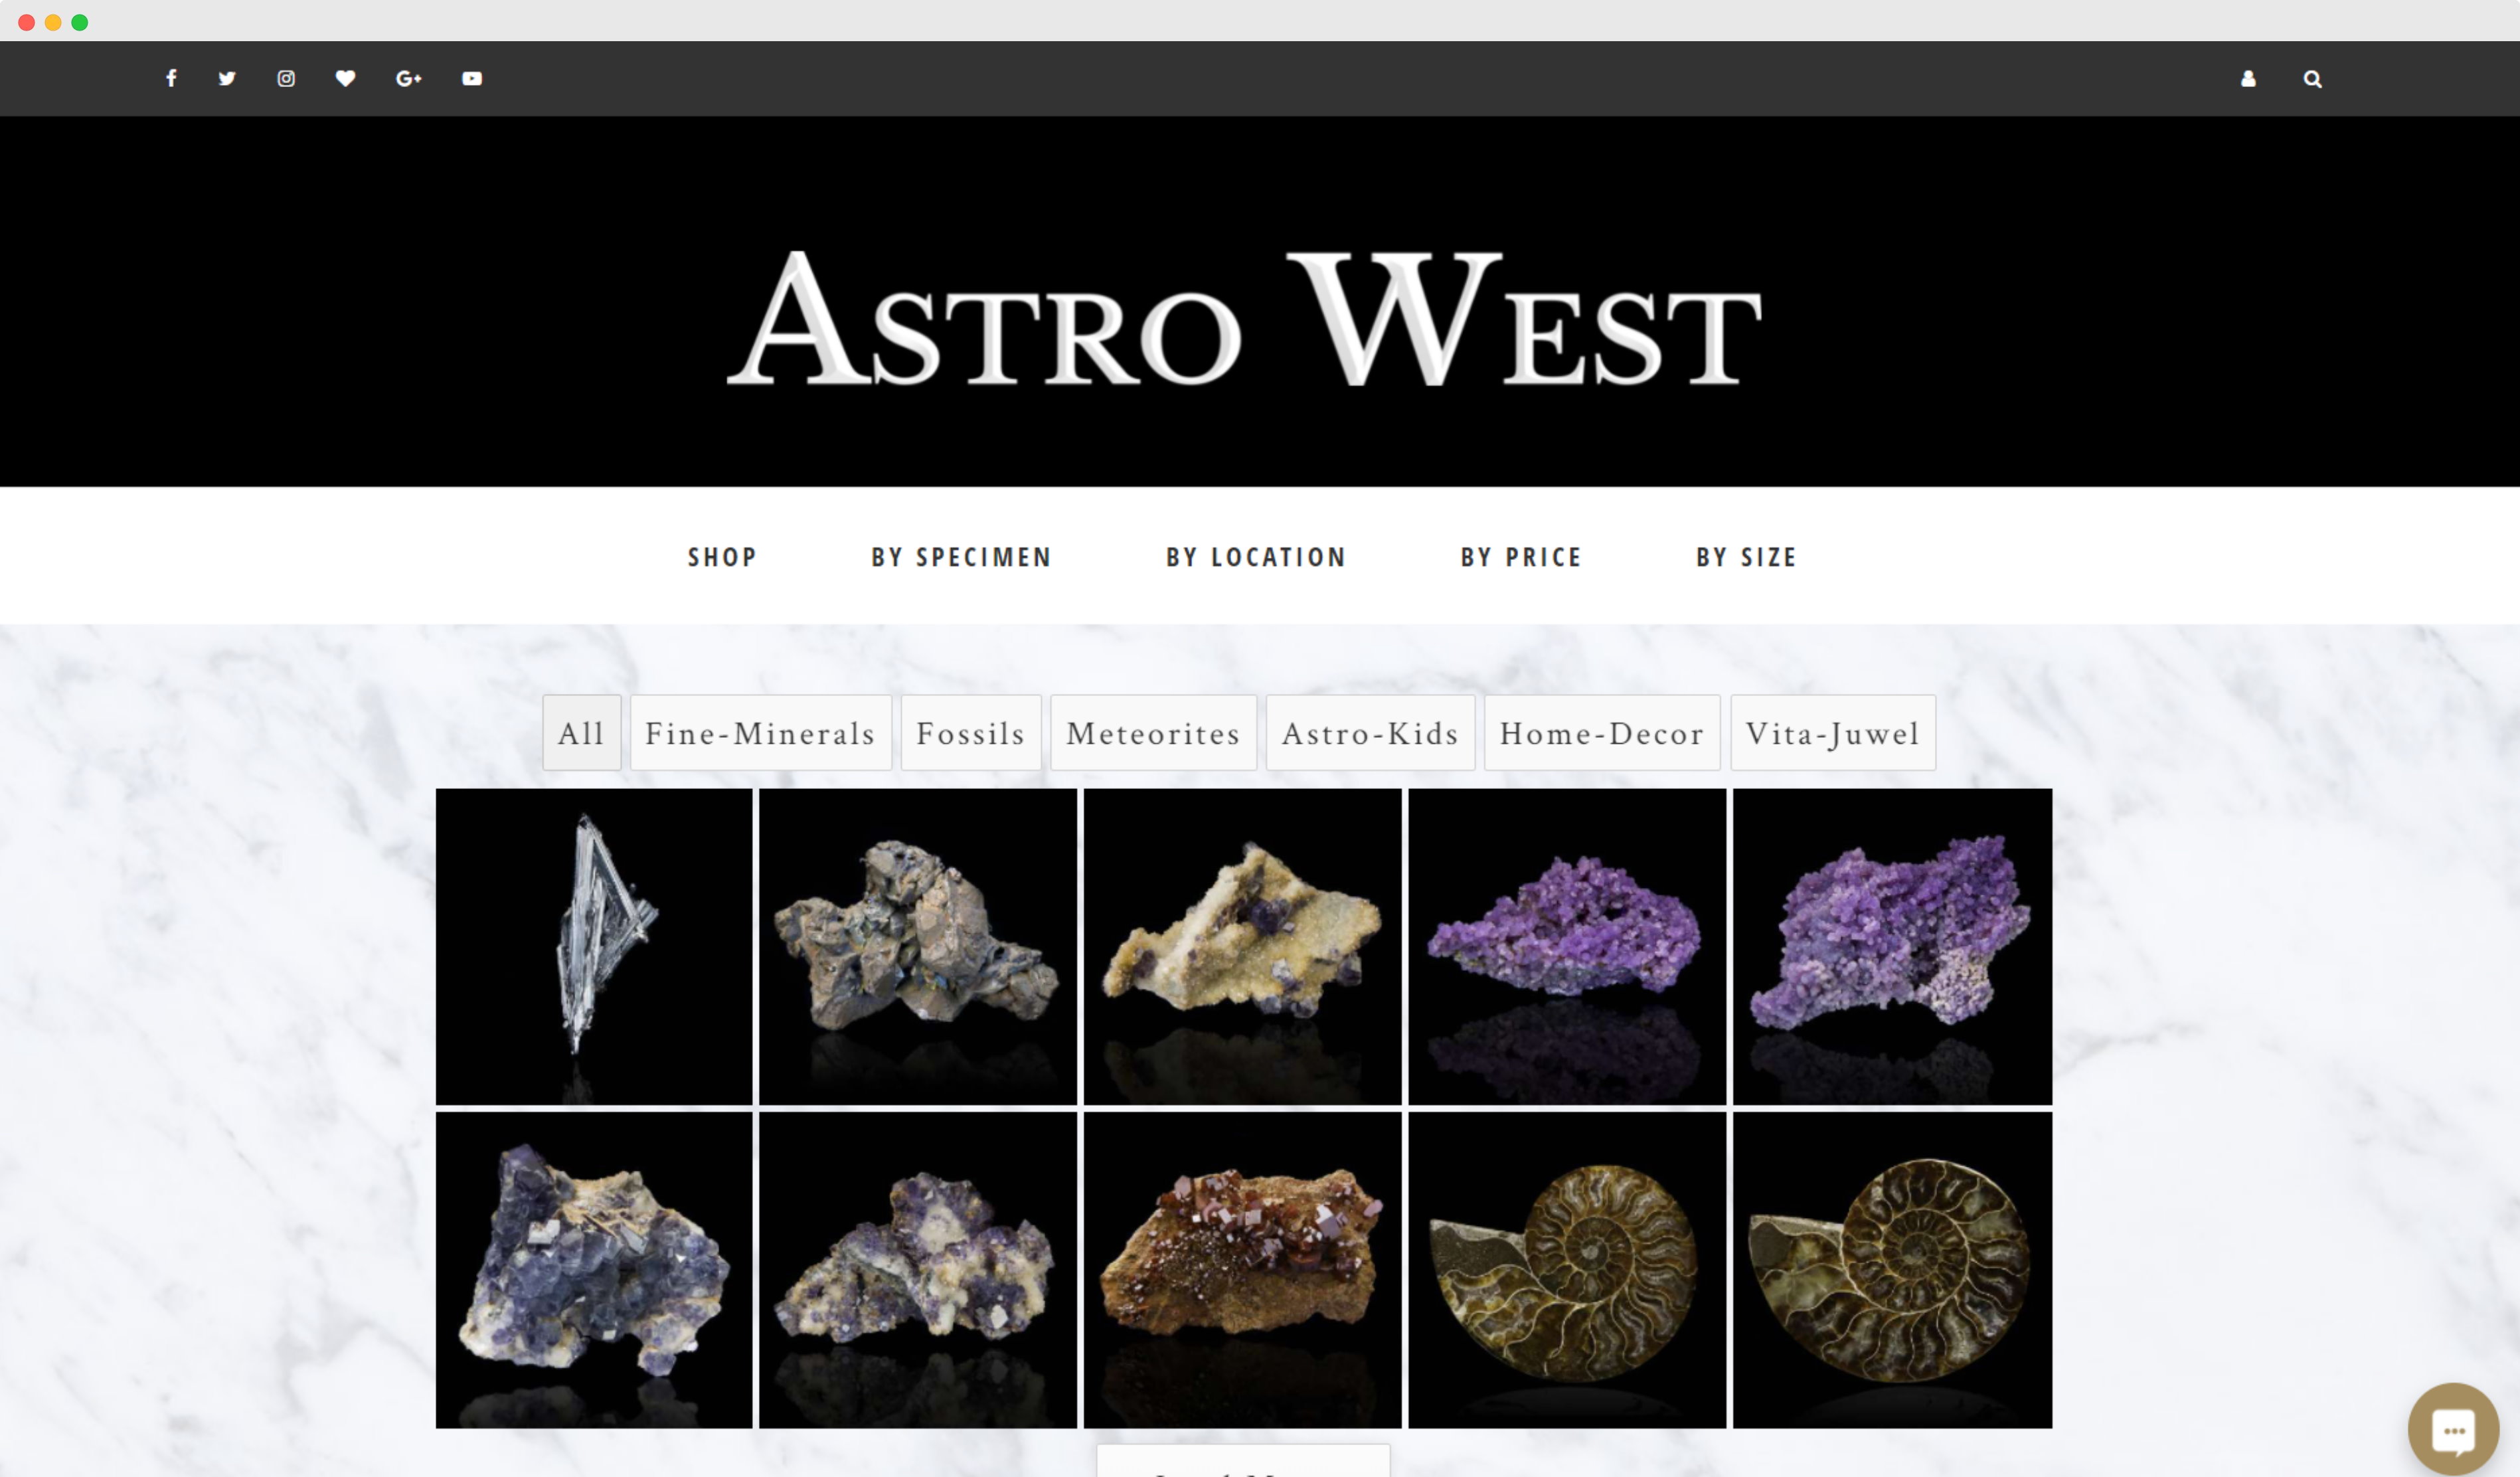Open the chat widget bubble

(x=2452, y=1430)
